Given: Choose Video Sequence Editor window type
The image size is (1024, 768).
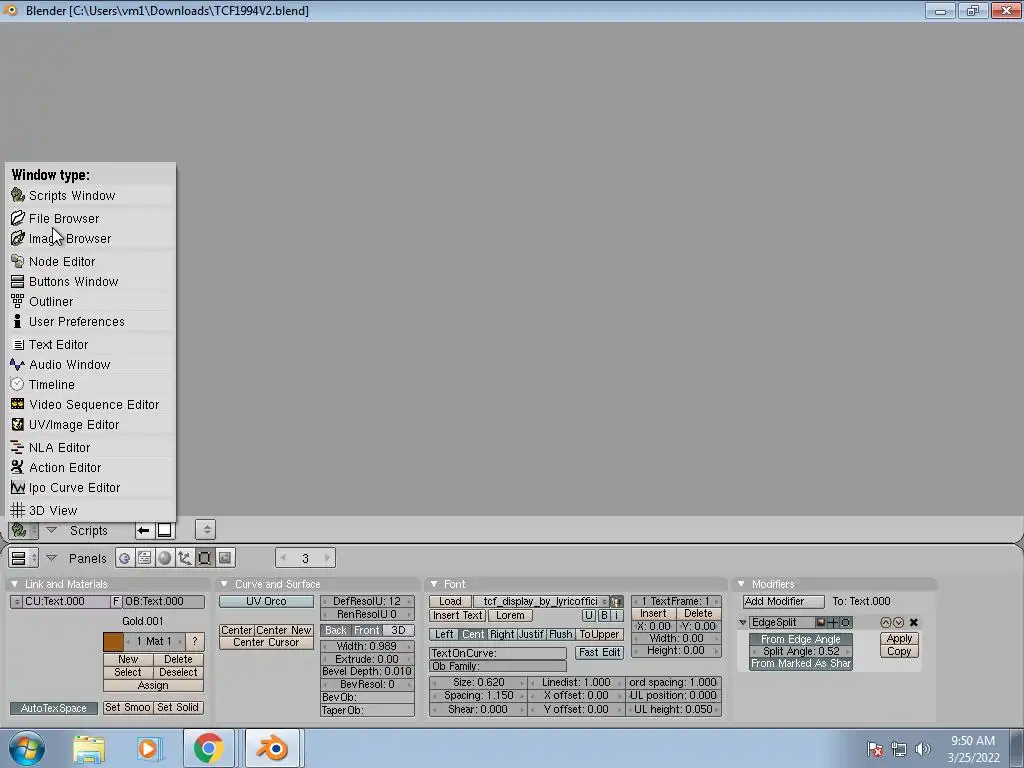Looking at the screenshot, I should point(91,404).
